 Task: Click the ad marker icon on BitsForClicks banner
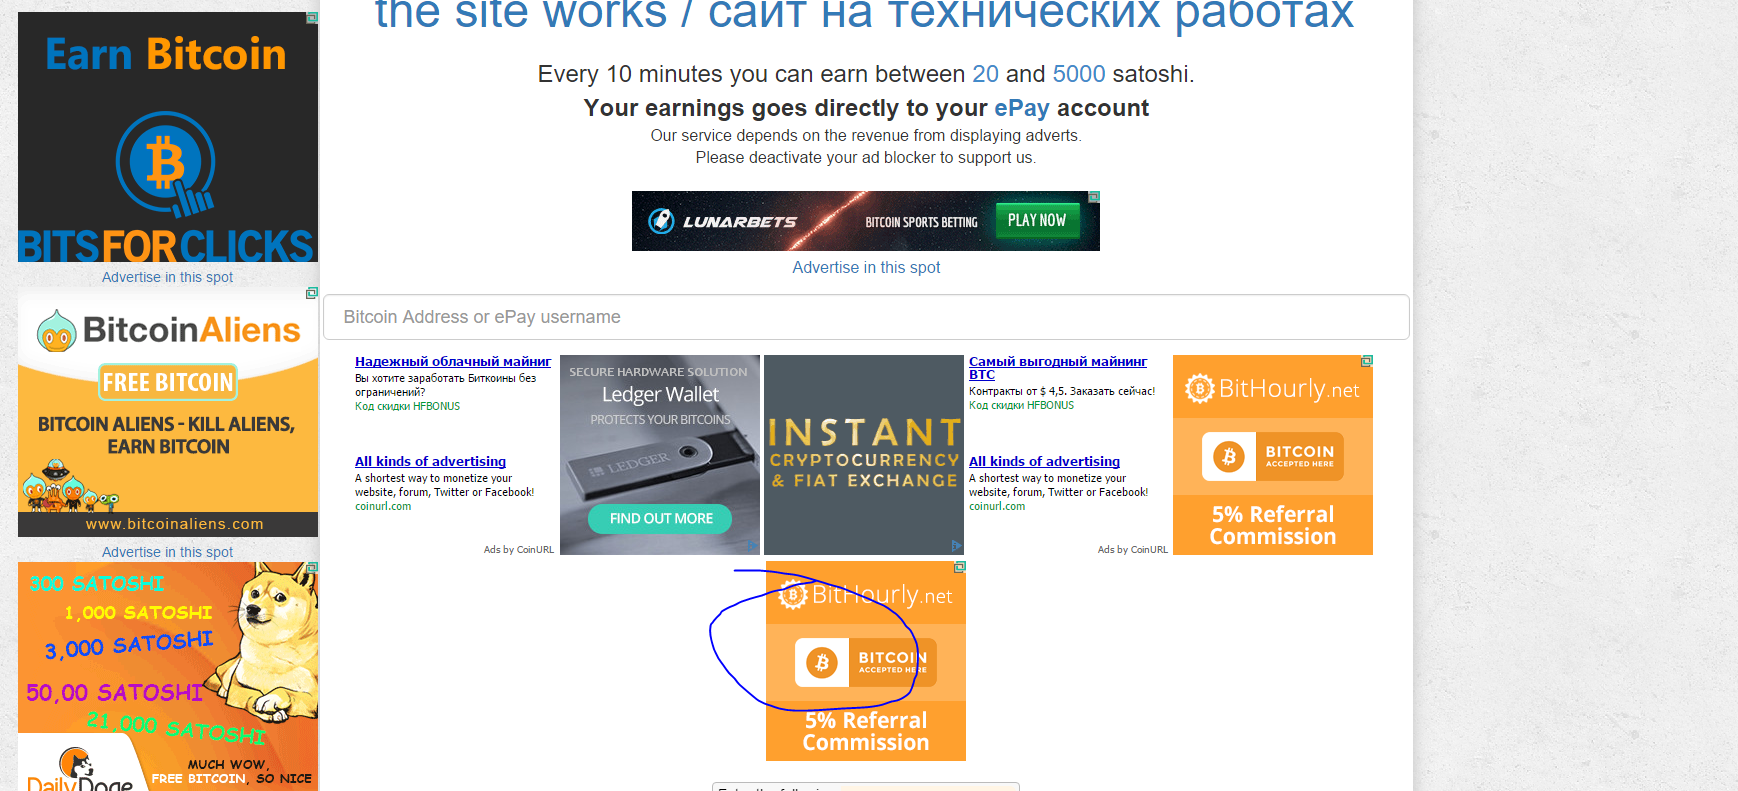(x=312, y=18)
